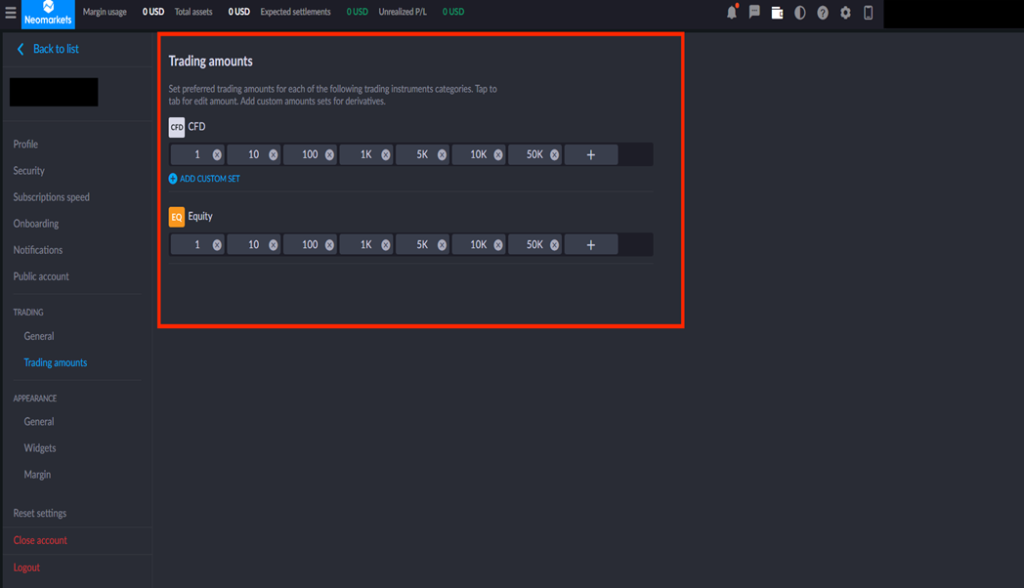Add a new amount to Equity row

[x=590, y=245]
